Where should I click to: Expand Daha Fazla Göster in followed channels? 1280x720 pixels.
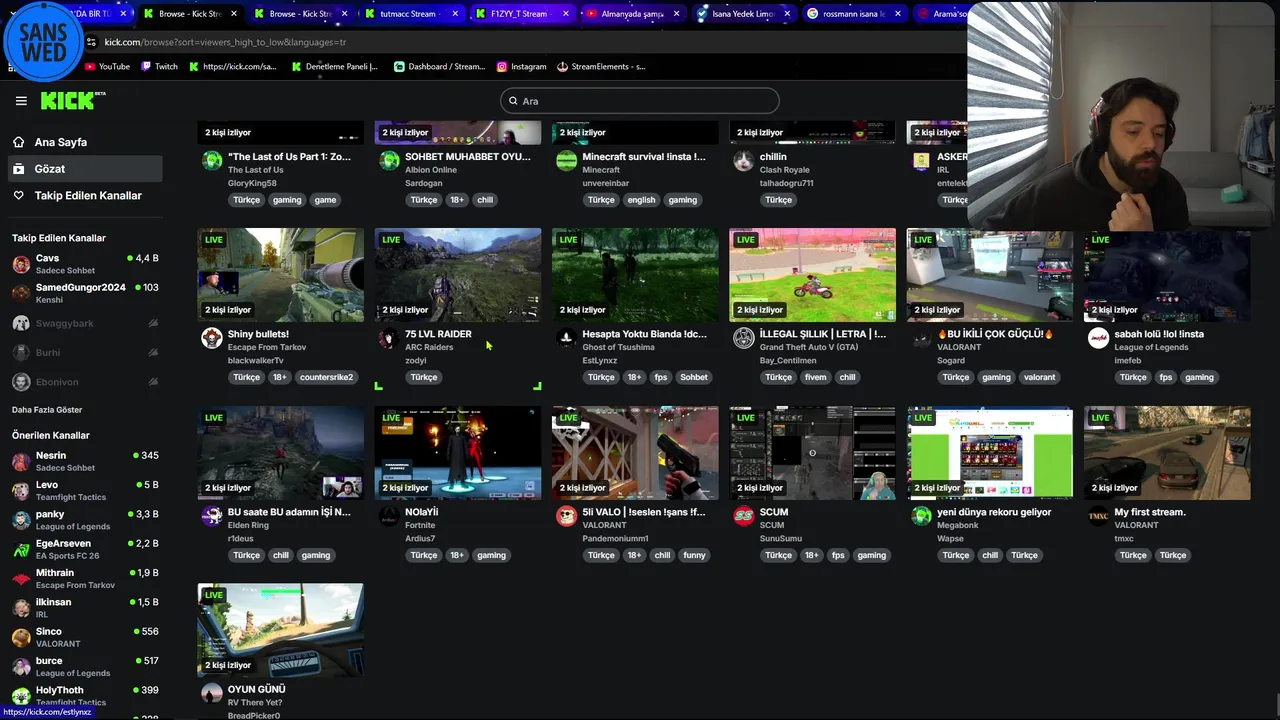47,410
